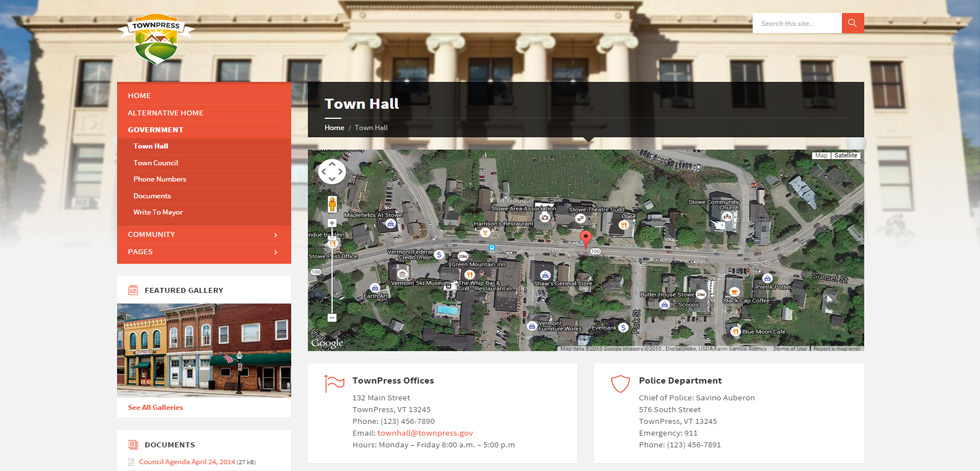Switch map to Map view

point(821,156)
